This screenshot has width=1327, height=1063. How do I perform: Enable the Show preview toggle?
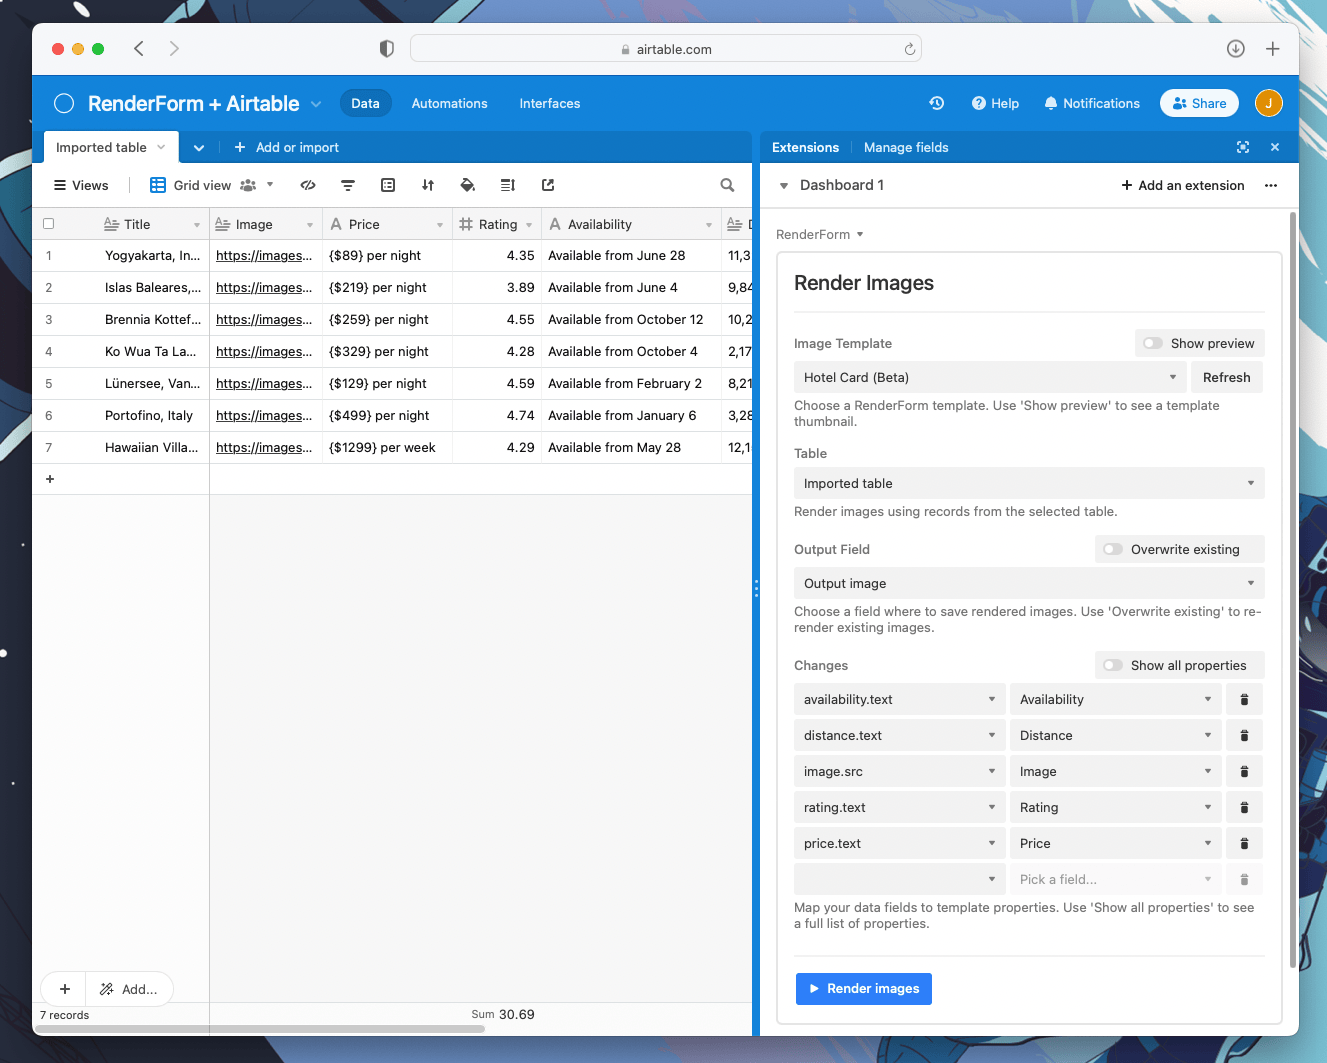(1155, 343)
